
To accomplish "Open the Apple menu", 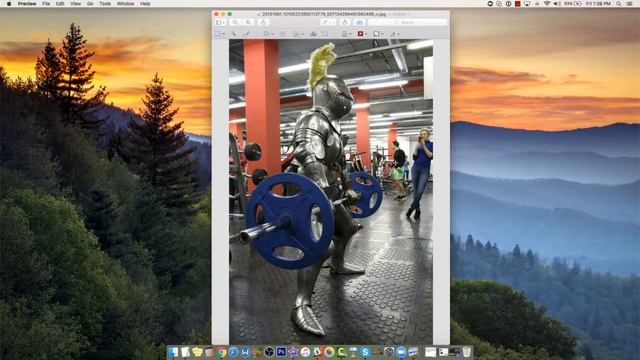I will (x=9, y=4).
